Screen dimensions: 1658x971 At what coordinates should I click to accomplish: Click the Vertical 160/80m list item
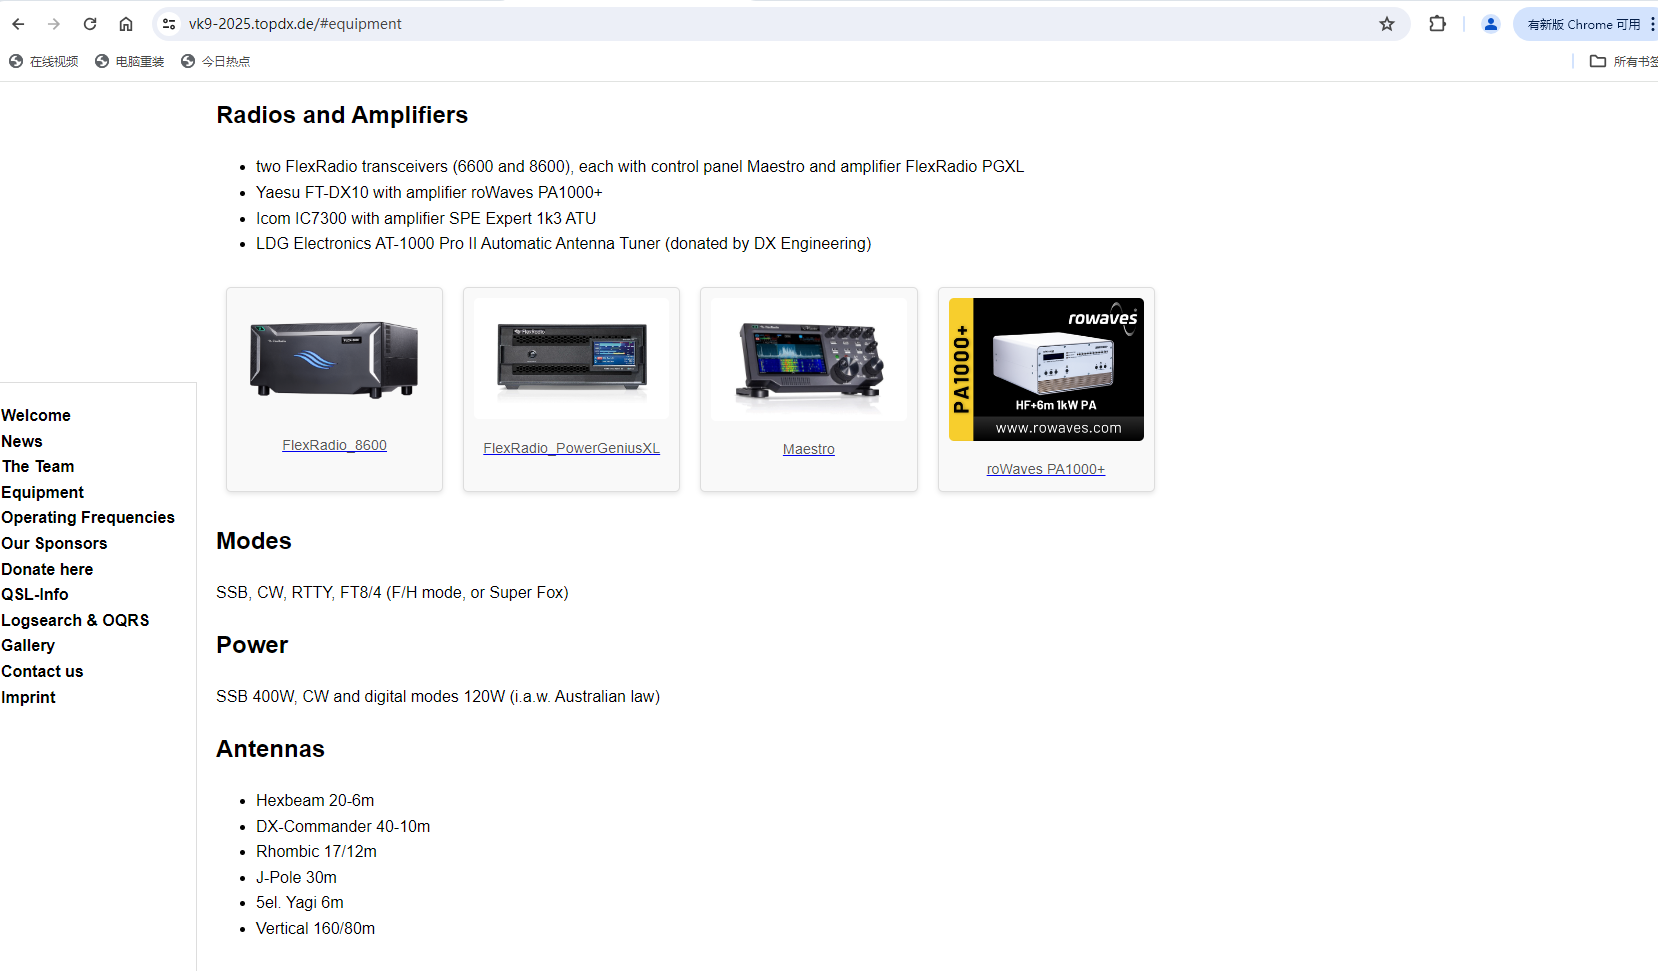click(315, 928)
